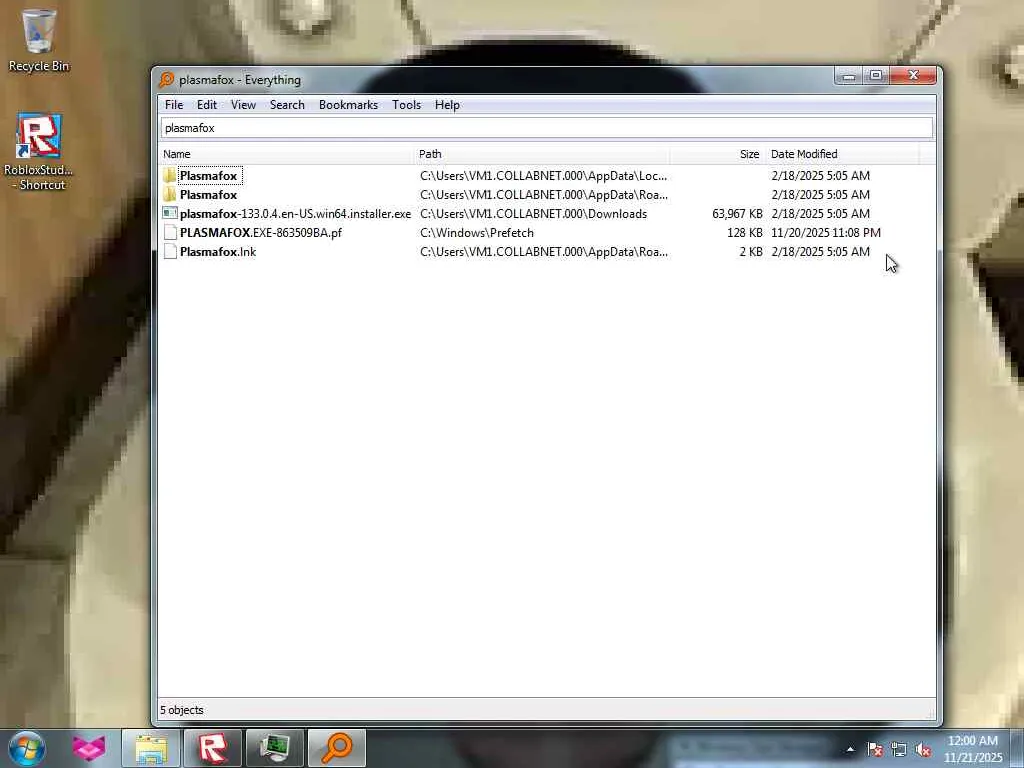
Task: Click the Downloads path of installer row
Action: 534,214
